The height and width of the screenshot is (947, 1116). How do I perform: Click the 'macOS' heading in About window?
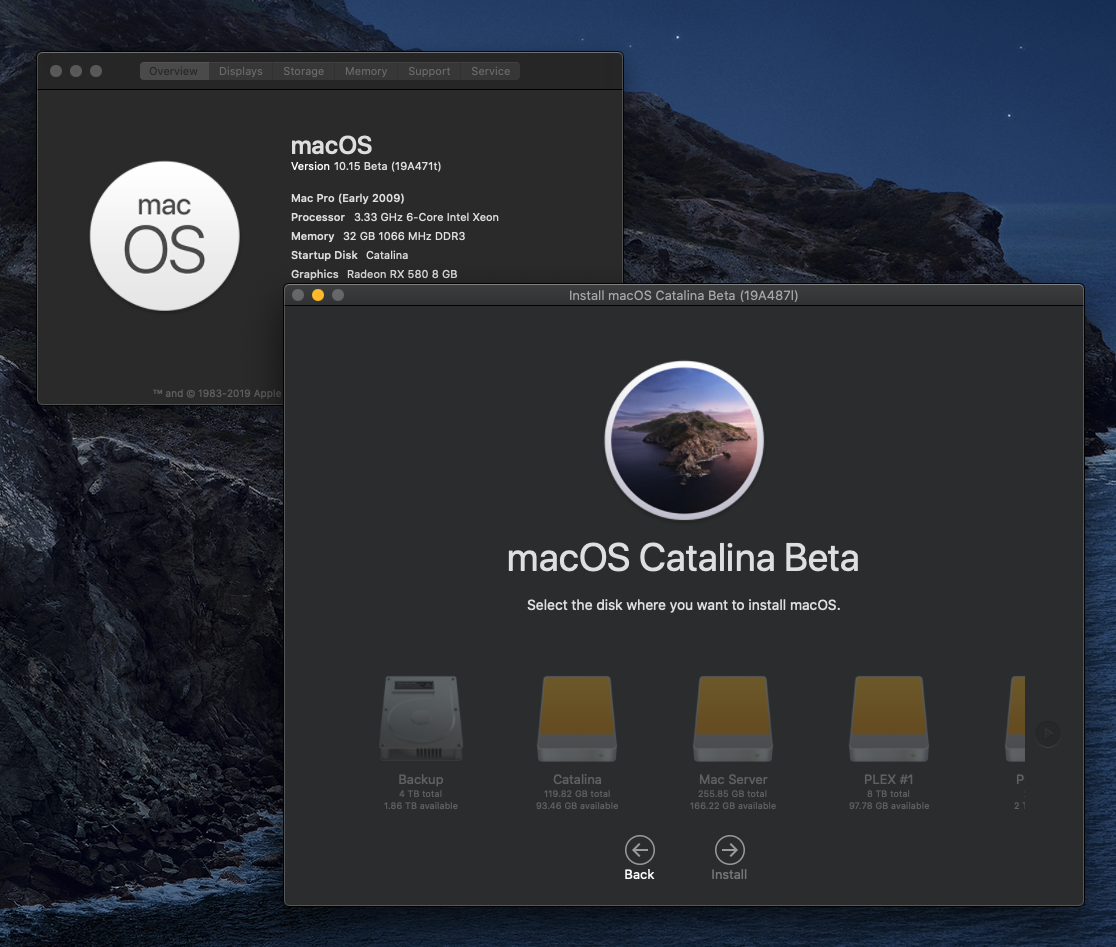point(332,146)
